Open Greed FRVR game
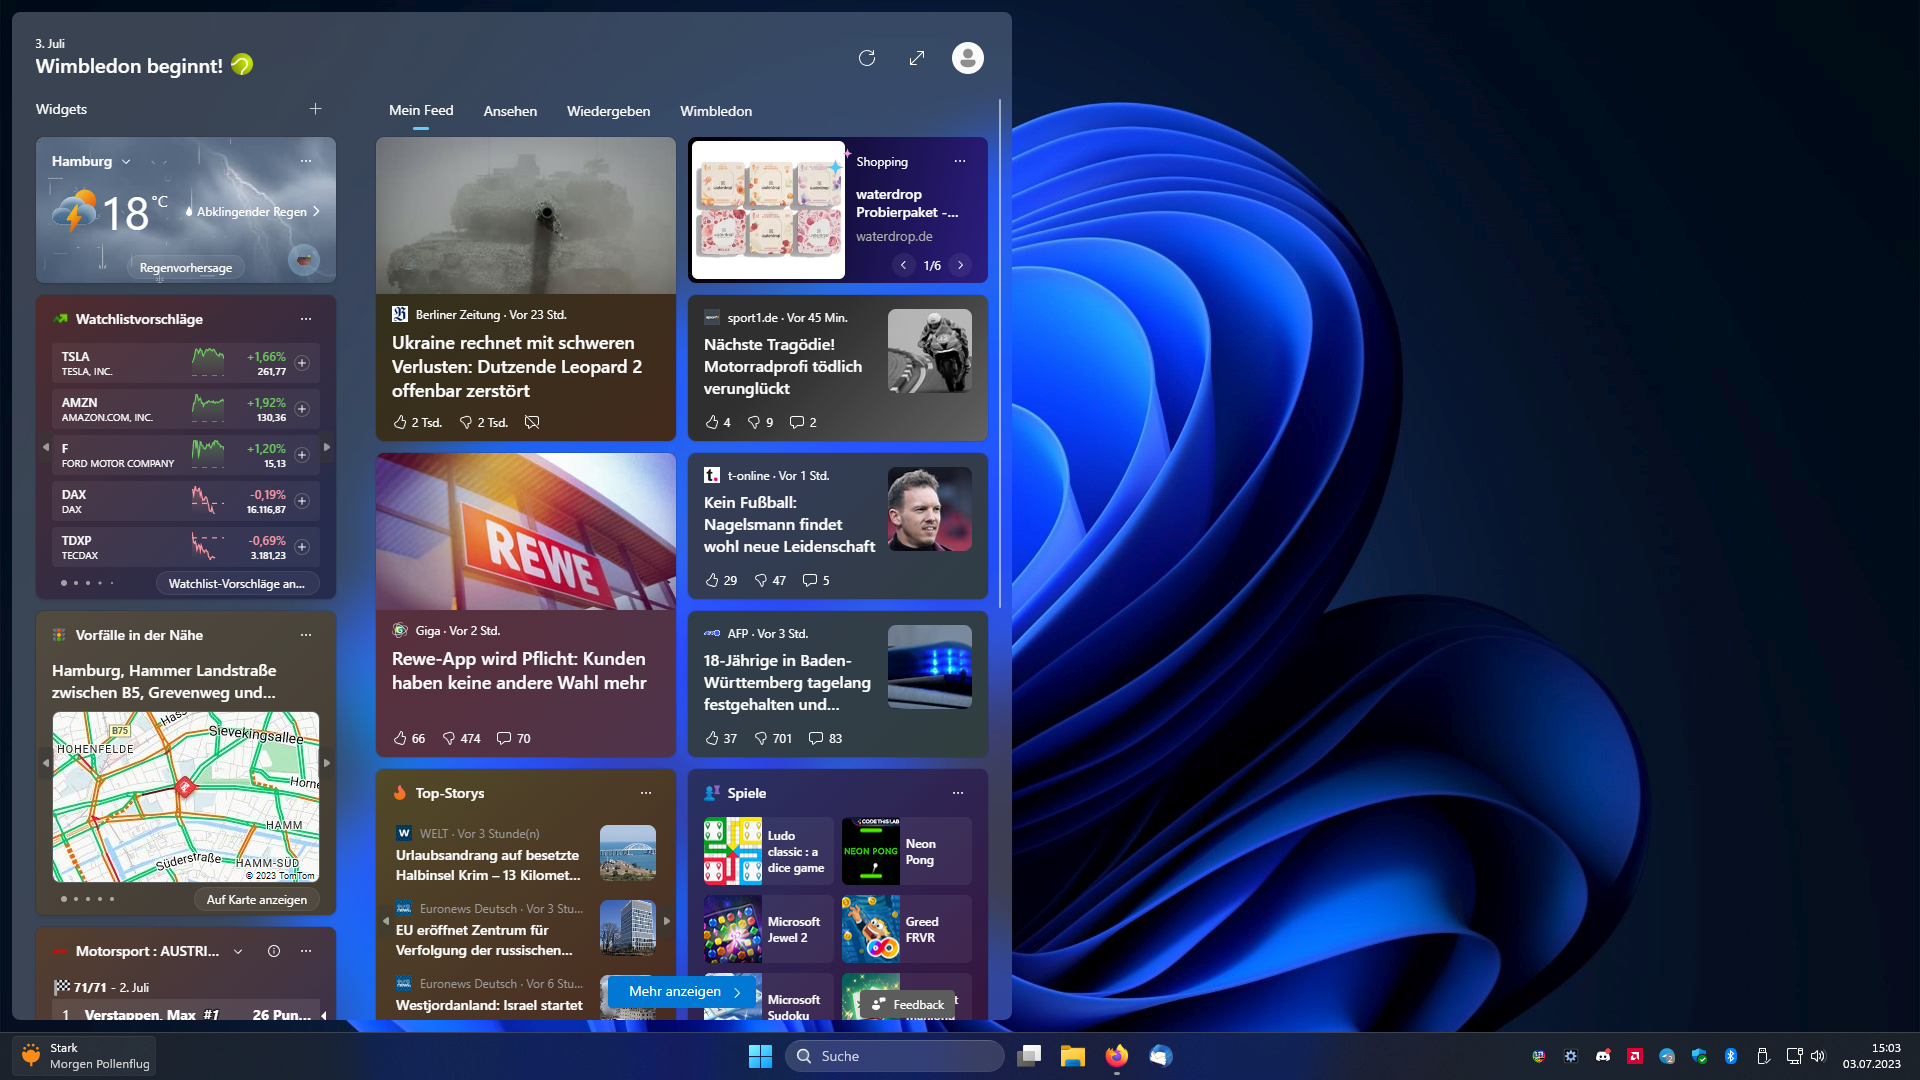The width and height of the screenshot is (1920, 1080). [x=906, y=930]
